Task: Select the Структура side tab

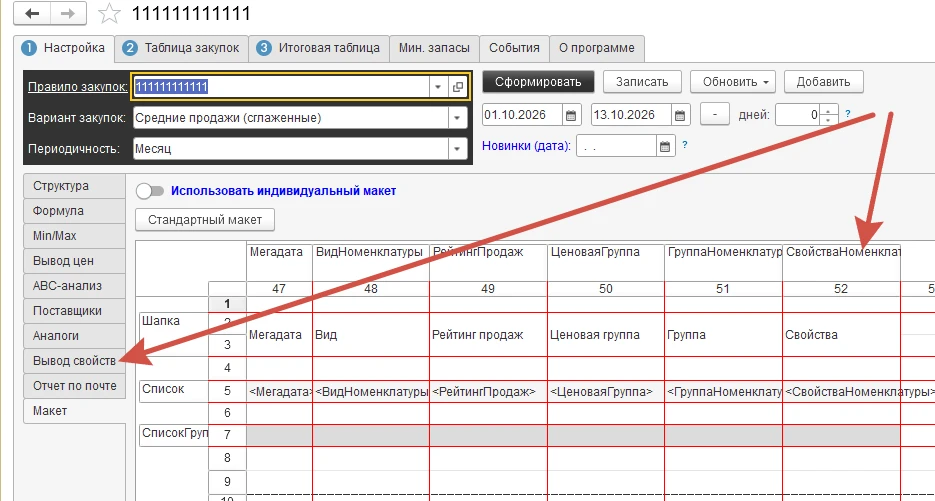Action: coord(74,185)
